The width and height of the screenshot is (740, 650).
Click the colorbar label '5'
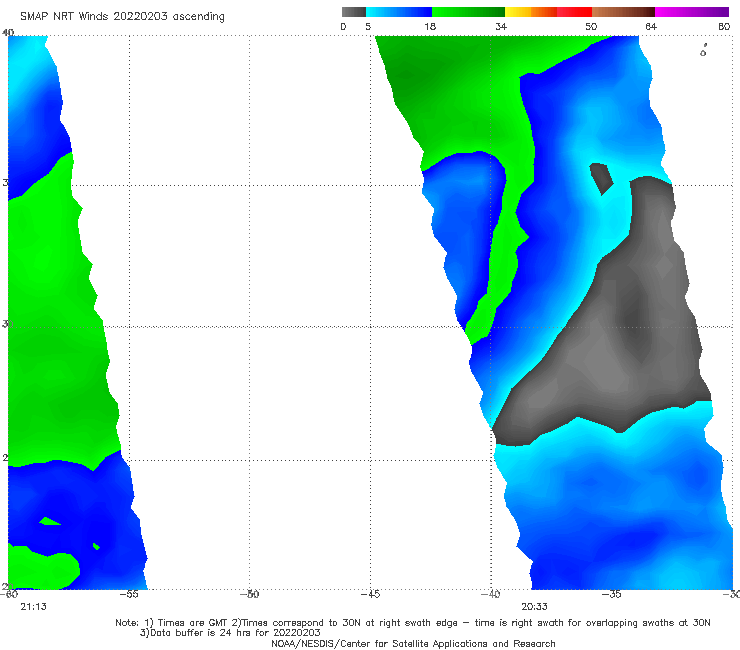[x=368, y=26]
